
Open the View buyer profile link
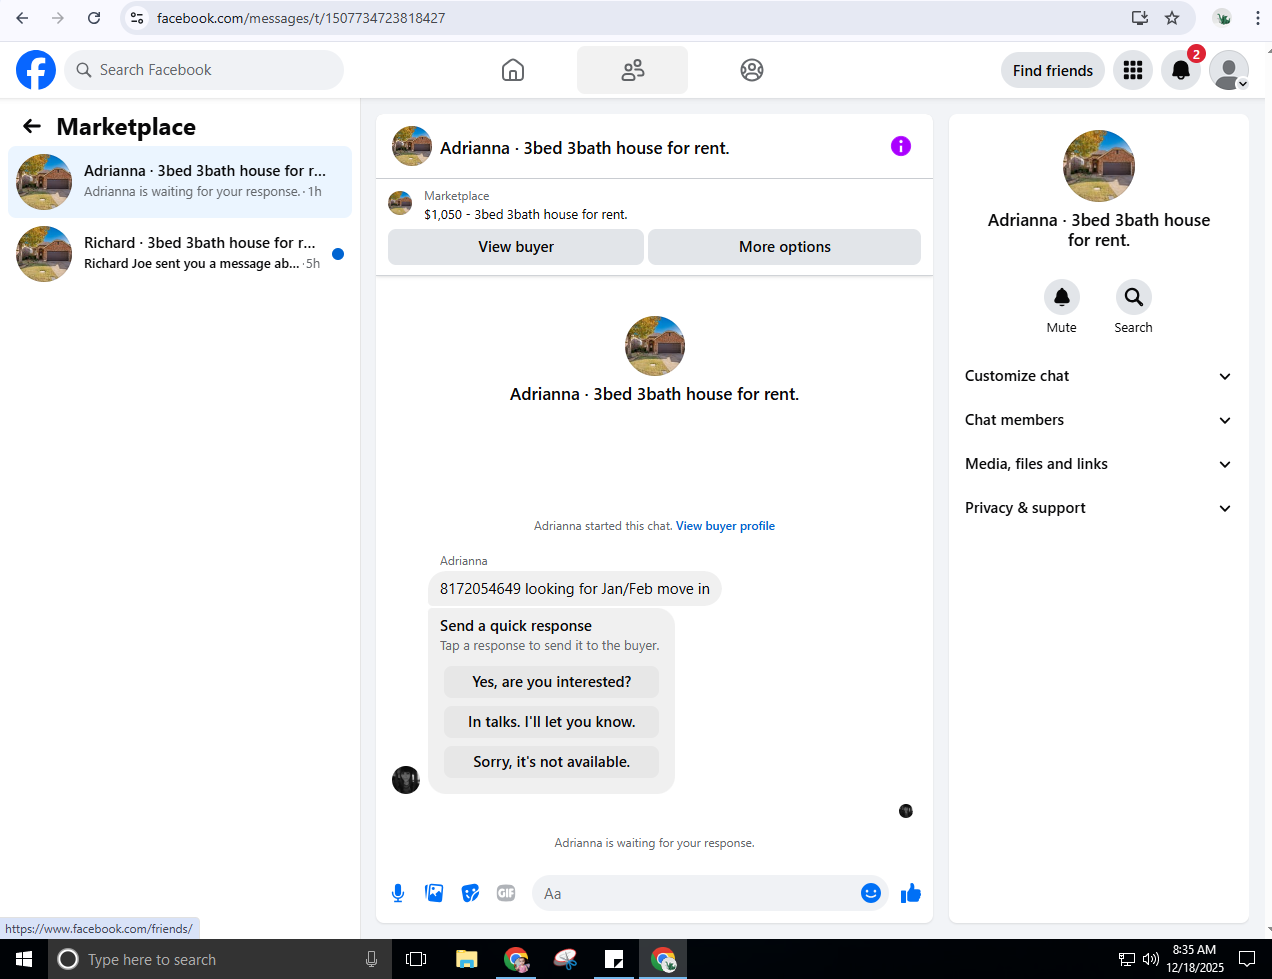coord(725,526)
